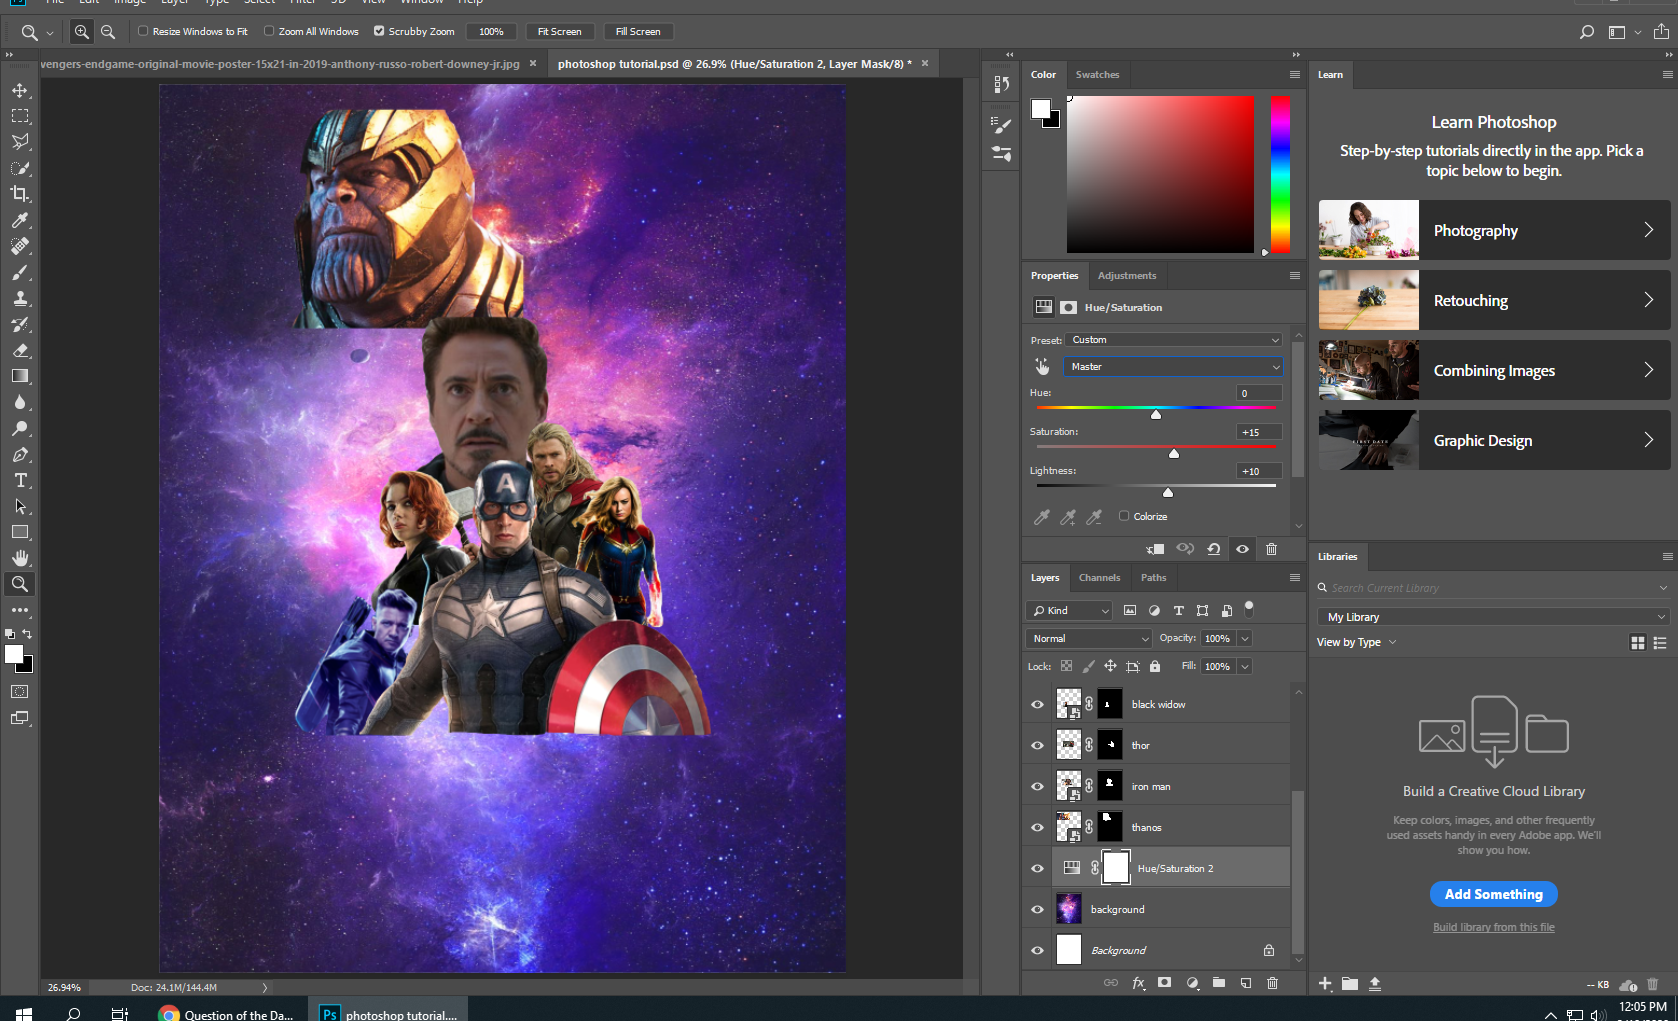
Task: Click the Add Something button
Action: tap(1494, 894)
